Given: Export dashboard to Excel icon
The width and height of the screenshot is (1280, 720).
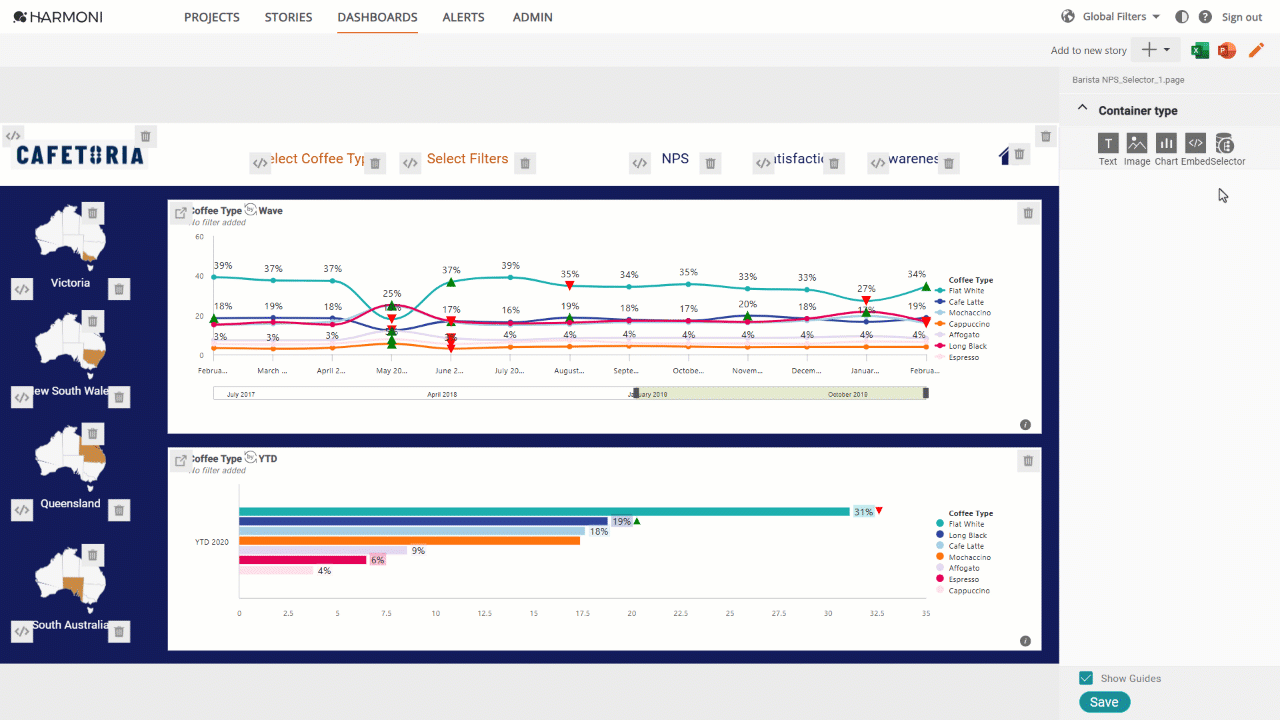Looking at the screenshot, I should pyautogui.click(x=1200, y=50).
